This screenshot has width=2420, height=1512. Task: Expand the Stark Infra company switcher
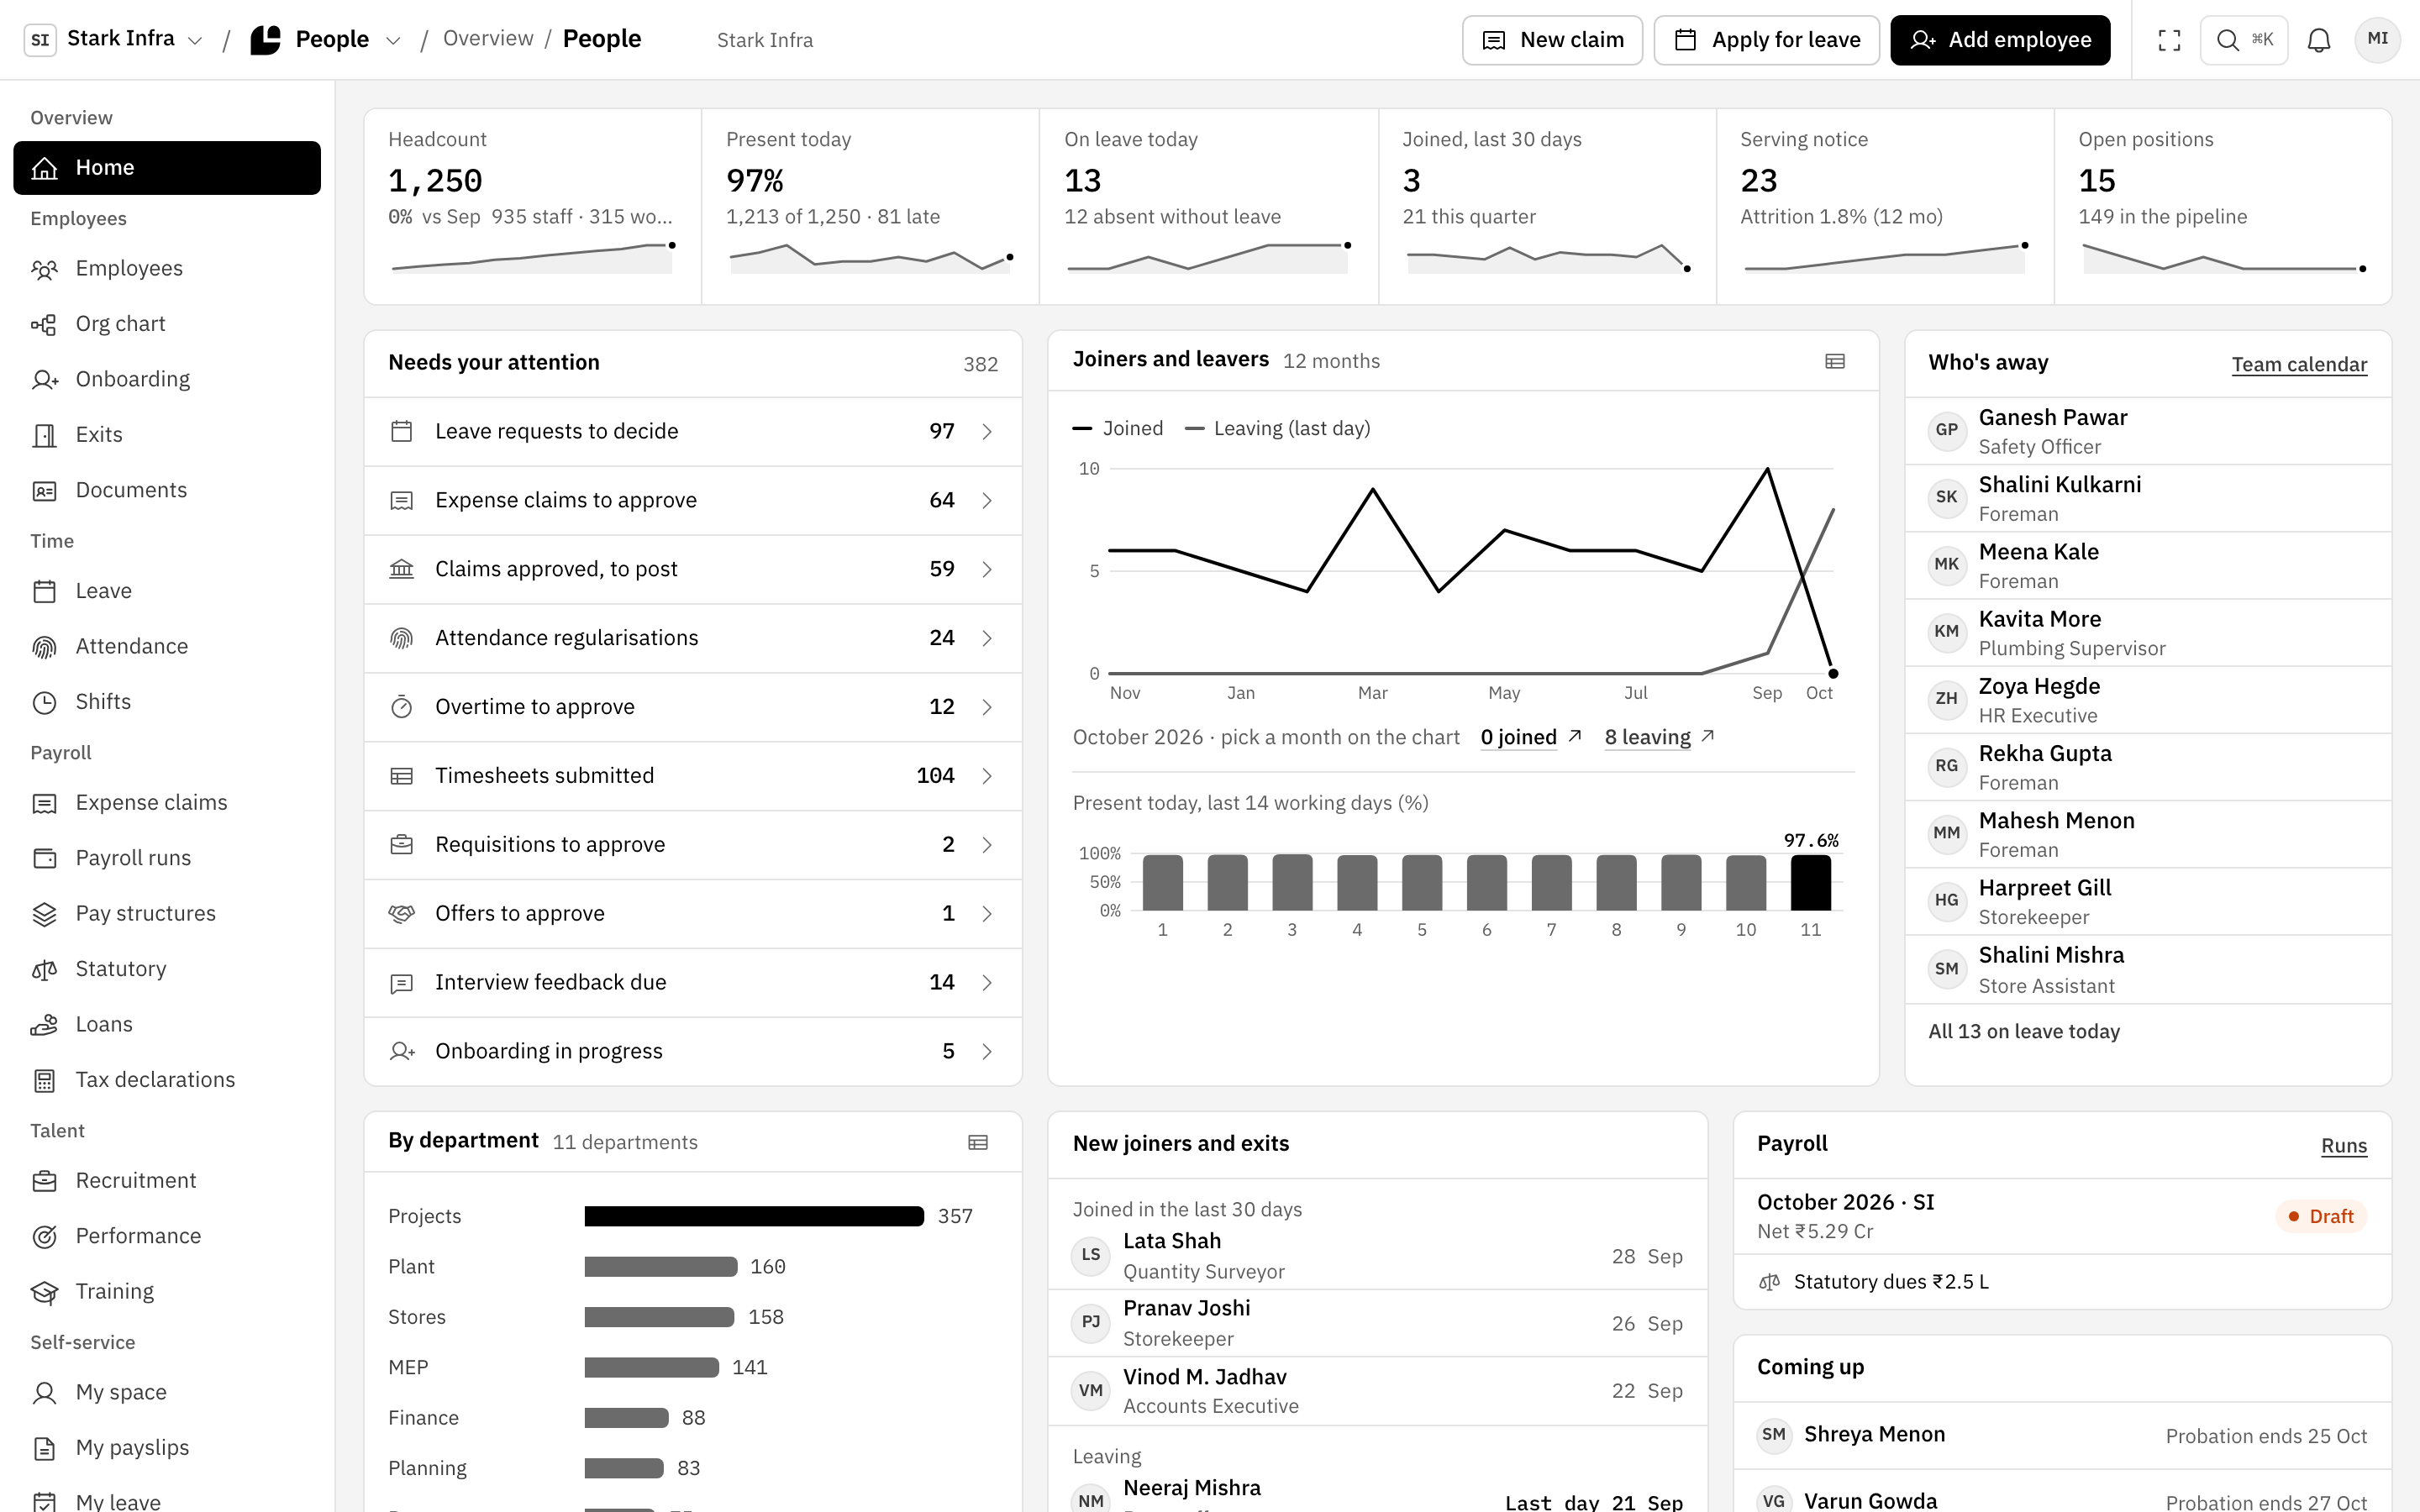(x=114, y=39)
